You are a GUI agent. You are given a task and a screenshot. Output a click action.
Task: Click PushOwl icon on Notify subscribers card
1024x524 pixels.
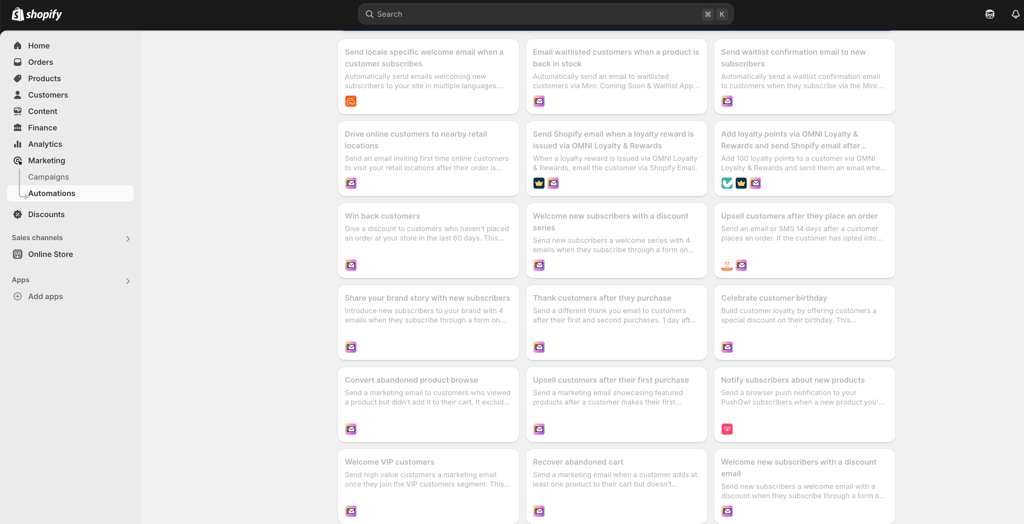click(727, 429)
